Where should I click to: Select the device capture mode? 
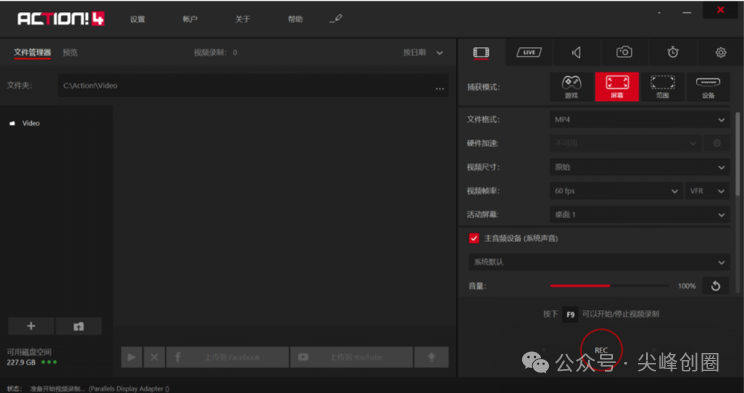point(708,87)
